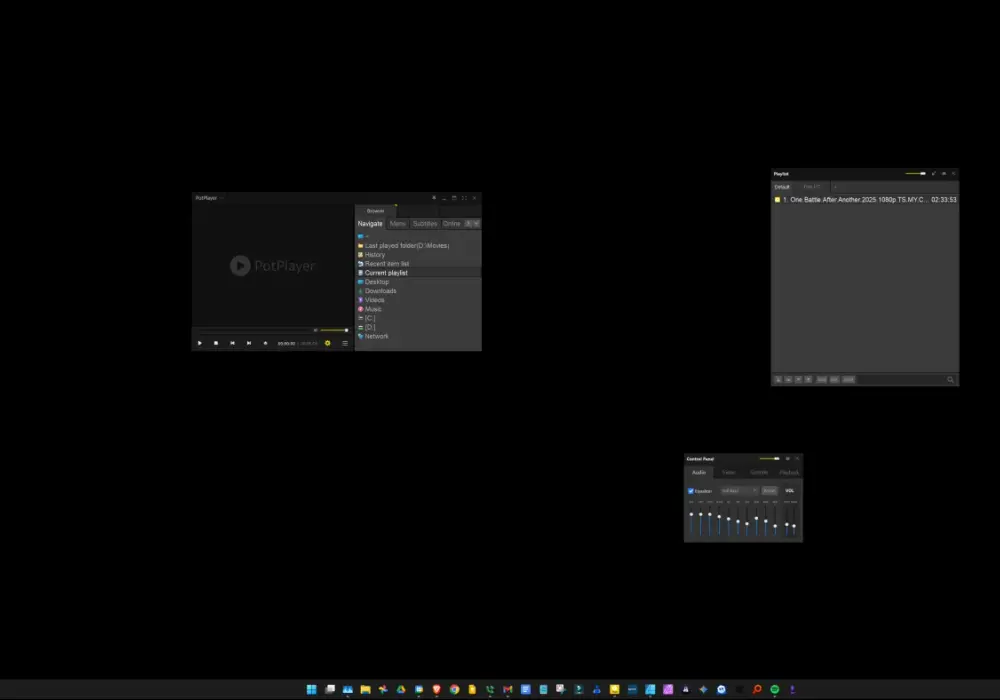The height and width of the screenshot is (700, 1000).
Task: Click the player volume slider
Action: click(335, 330)
